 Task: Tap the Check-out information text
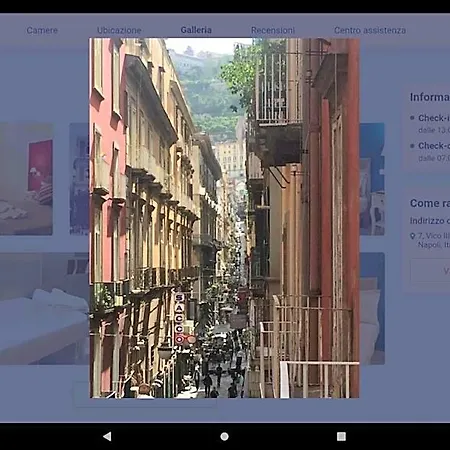tap(434, 146)
